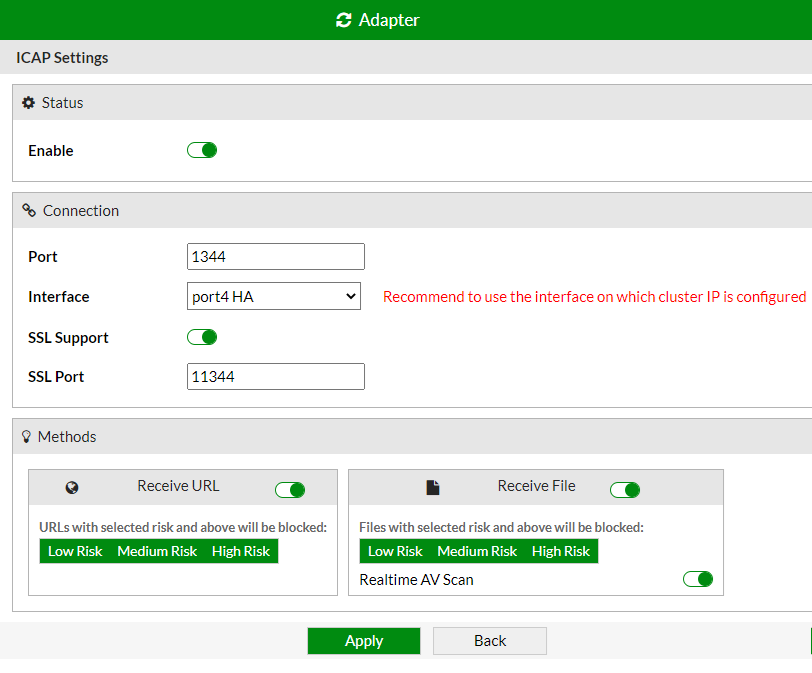The image size is (812, 673).
Task: Click the globe icon in Receive URL panel
Action: point(72,488)
